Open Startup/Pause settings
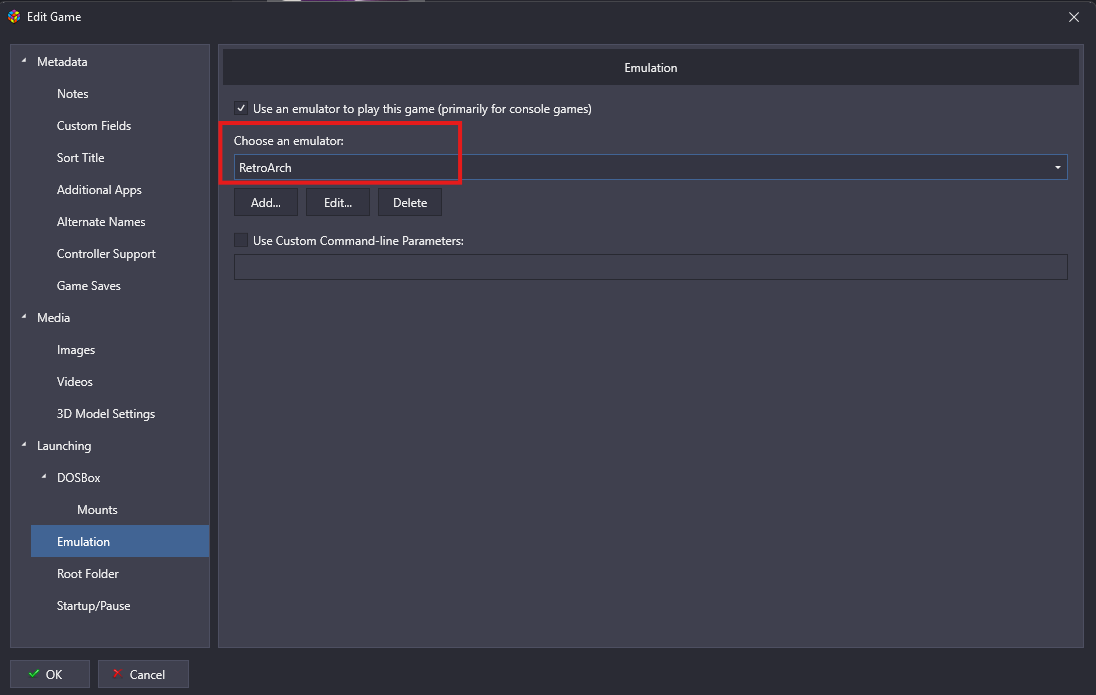The width and height of the screenshot is (1096, 695). 94,606
